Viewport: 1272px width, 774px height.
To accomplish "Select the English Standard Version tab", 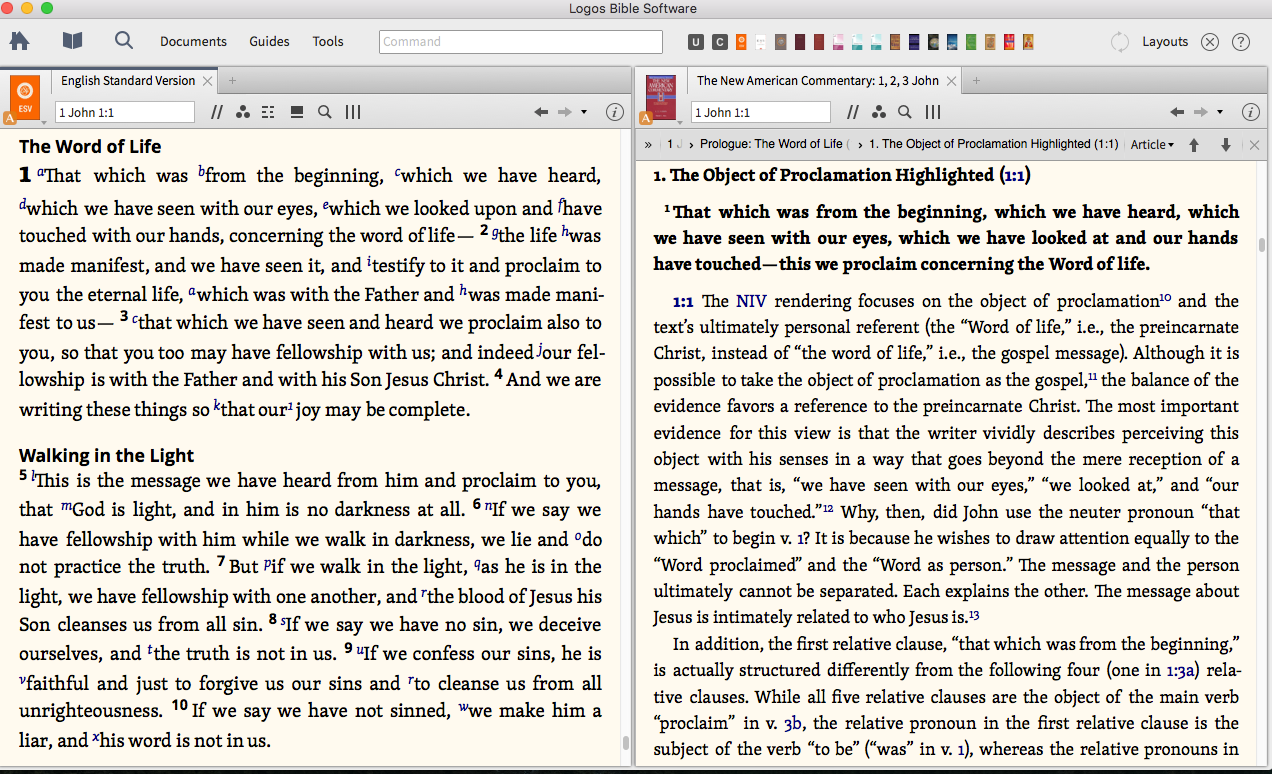I will (x=128, y=81).
